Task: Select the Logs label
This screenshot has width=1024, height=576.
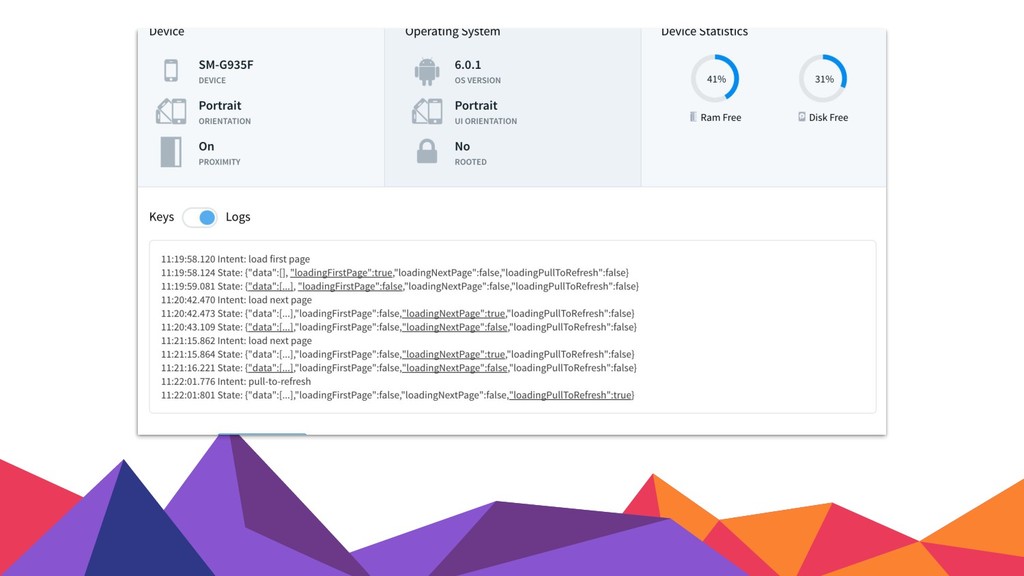Action: pyautogui.click(x=238, y=217)
